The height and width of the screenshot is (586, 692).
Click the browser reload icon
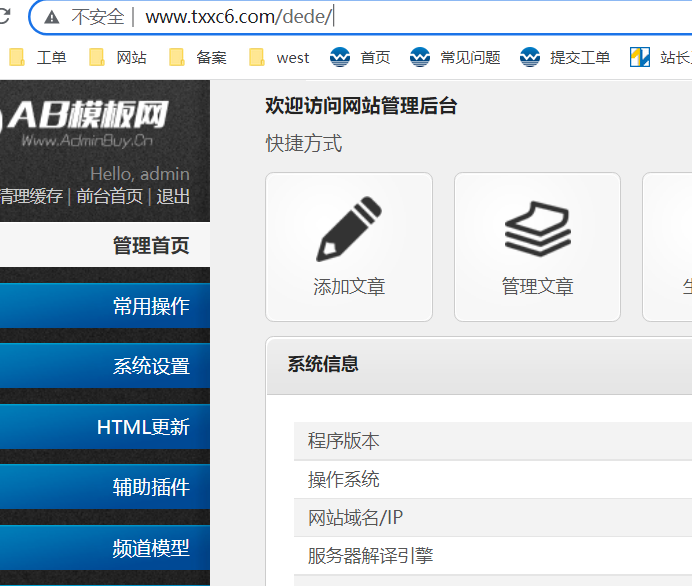(x=4, y=16)
